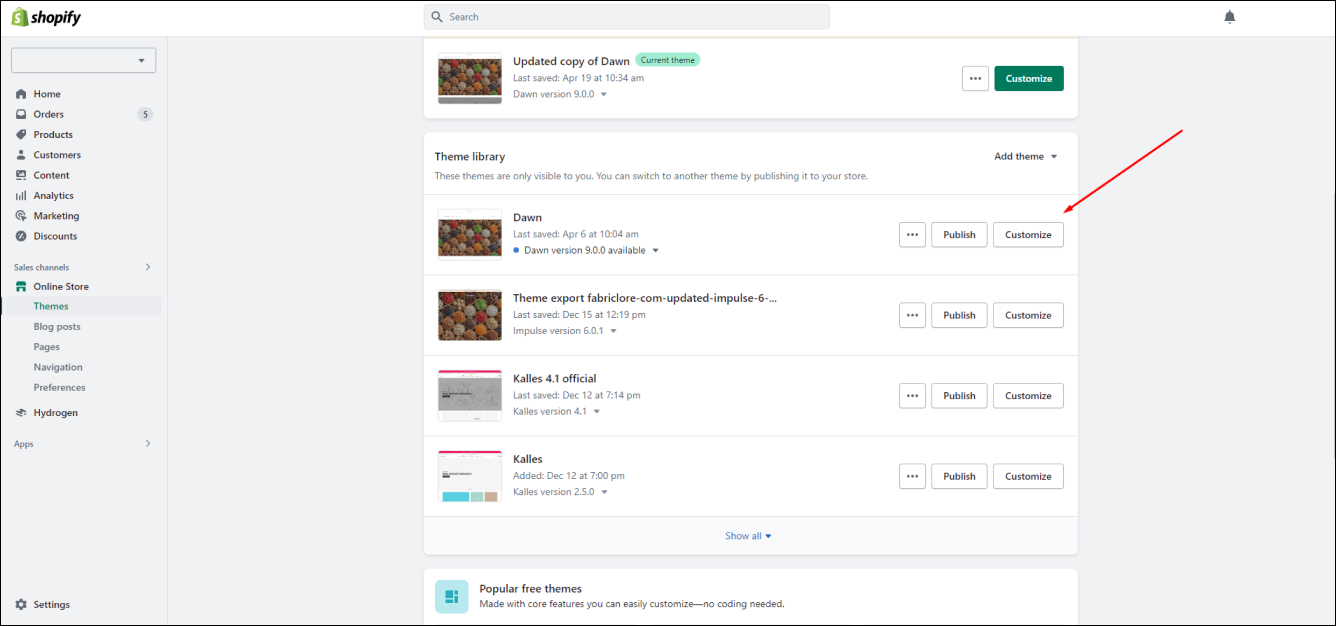Click the Popular free themes icon

[x=452, y=596]
